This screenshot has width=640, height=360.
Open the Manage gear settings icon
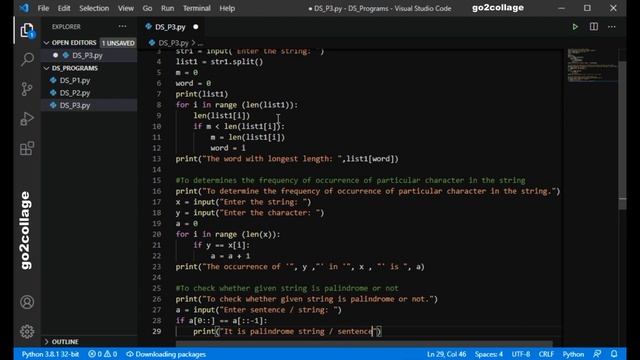[27, 331]
